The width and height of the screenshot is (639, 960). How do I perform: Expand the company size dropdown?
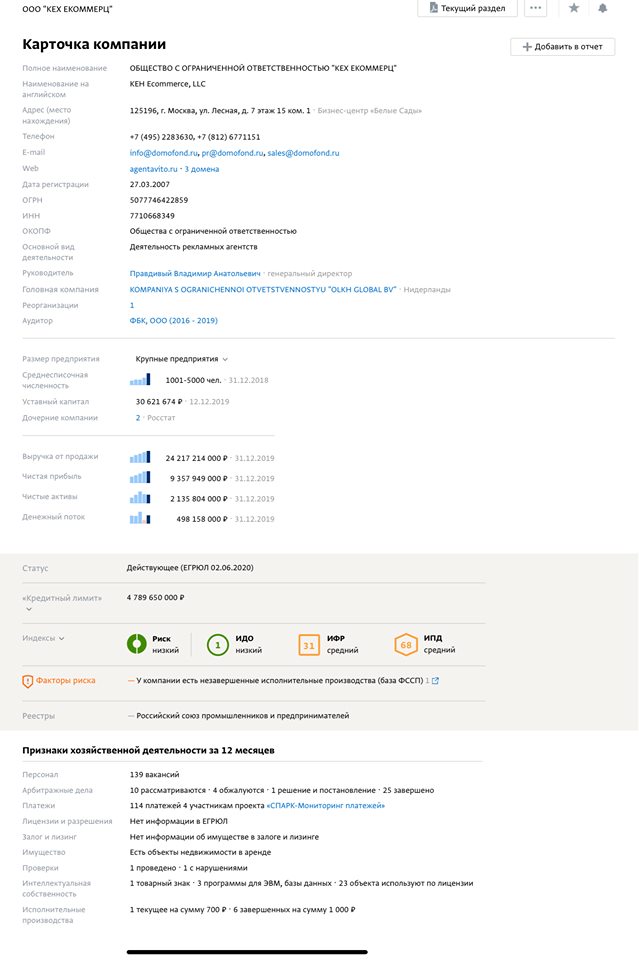coord(225,359)
